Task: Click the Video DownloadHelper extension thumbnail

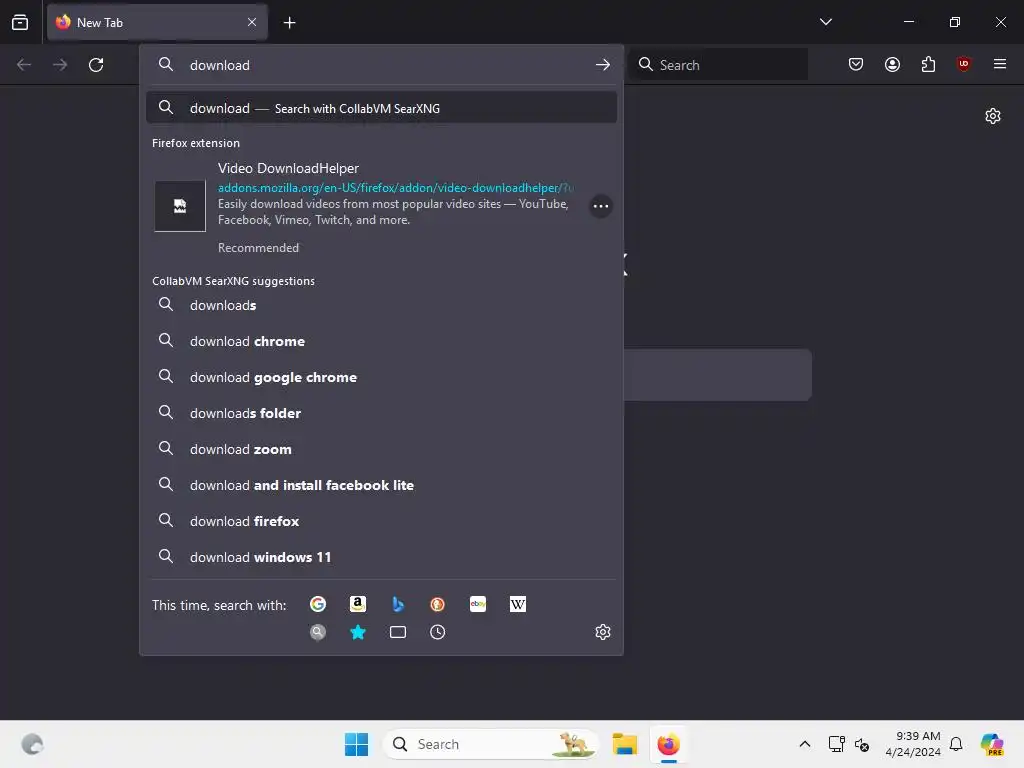Action: (180, 206)
